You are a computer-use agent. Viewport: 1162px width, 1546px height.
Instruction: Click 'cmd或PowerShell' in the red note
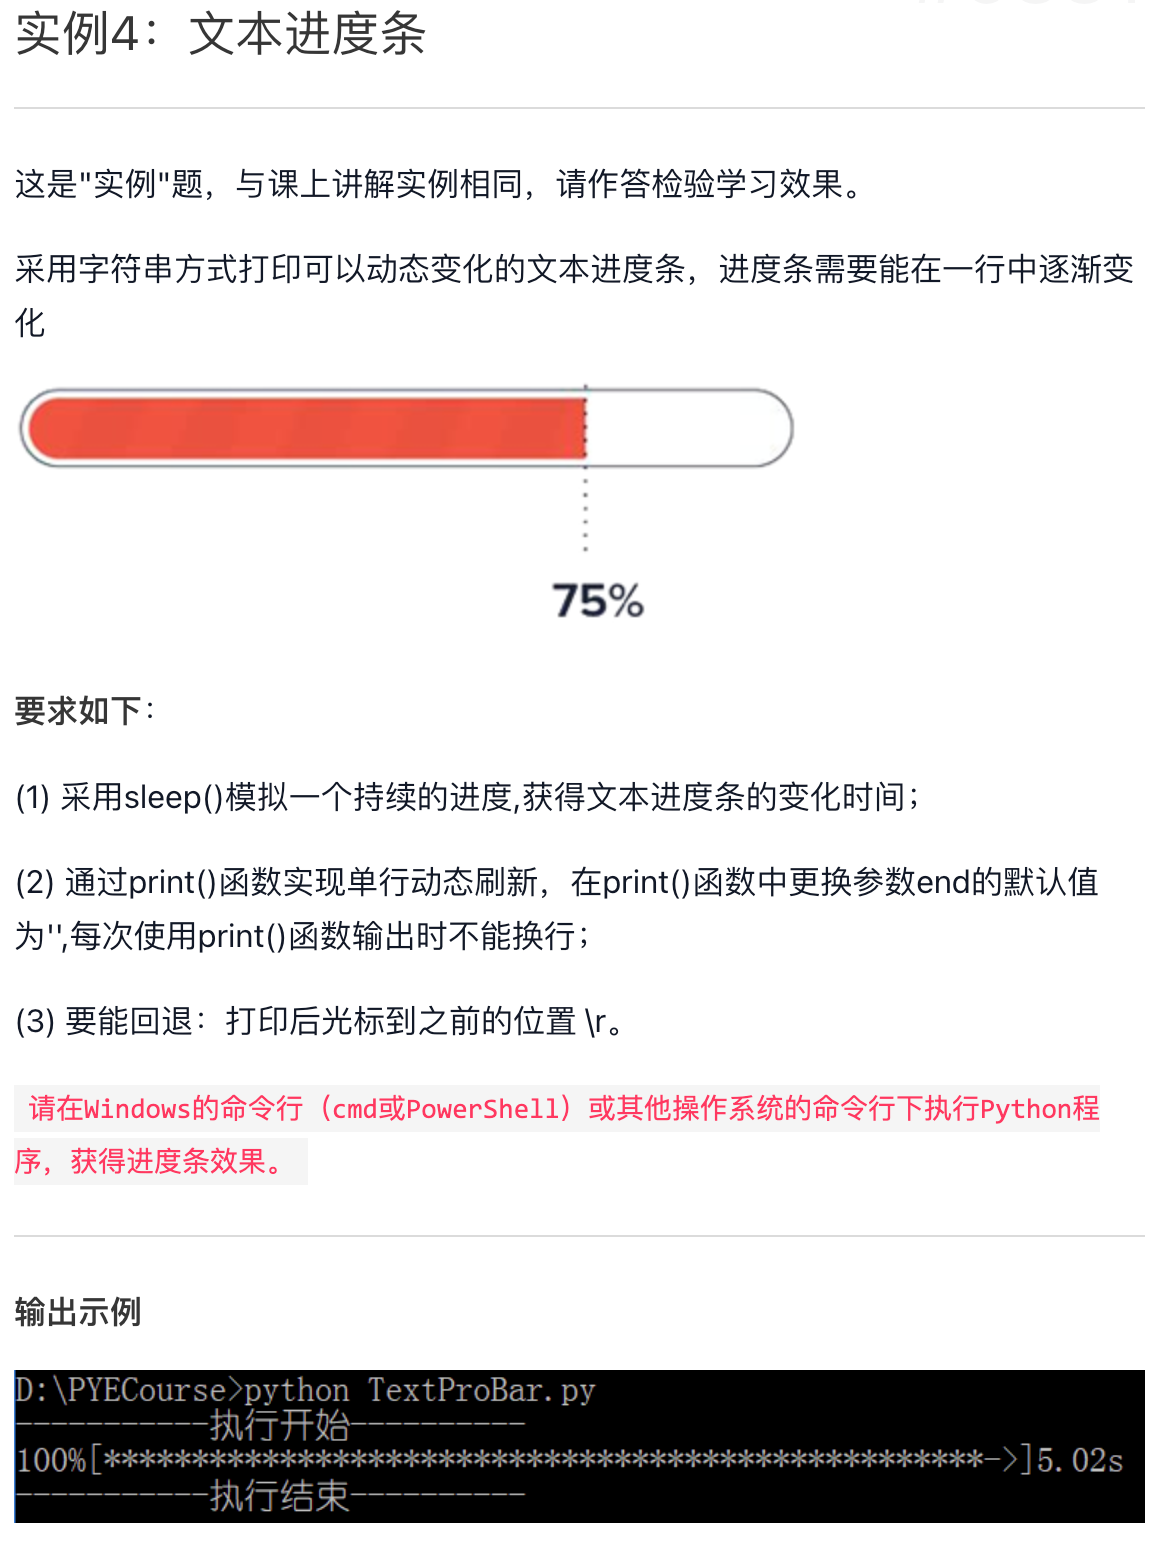[445, 1109]
